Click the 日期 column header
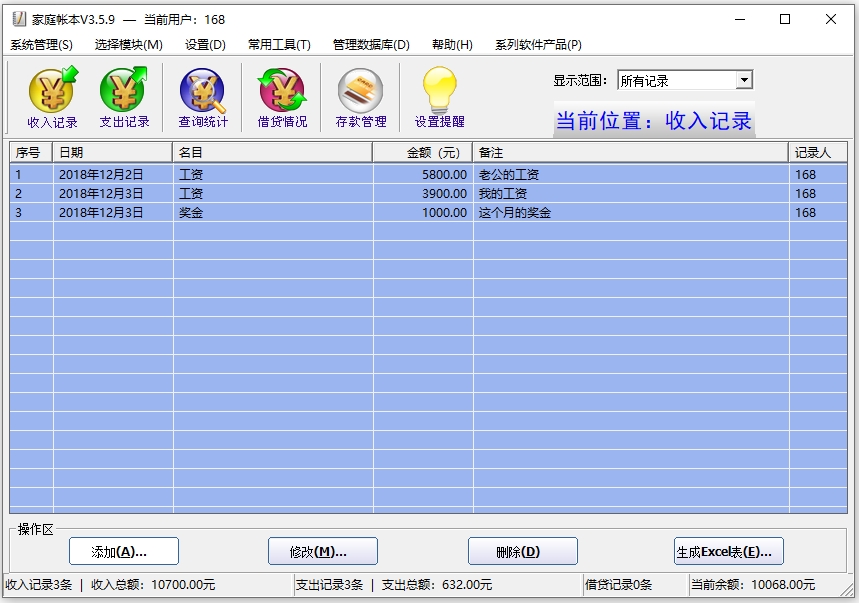This screenshot has width=859, height=603. tap(112, 152)
